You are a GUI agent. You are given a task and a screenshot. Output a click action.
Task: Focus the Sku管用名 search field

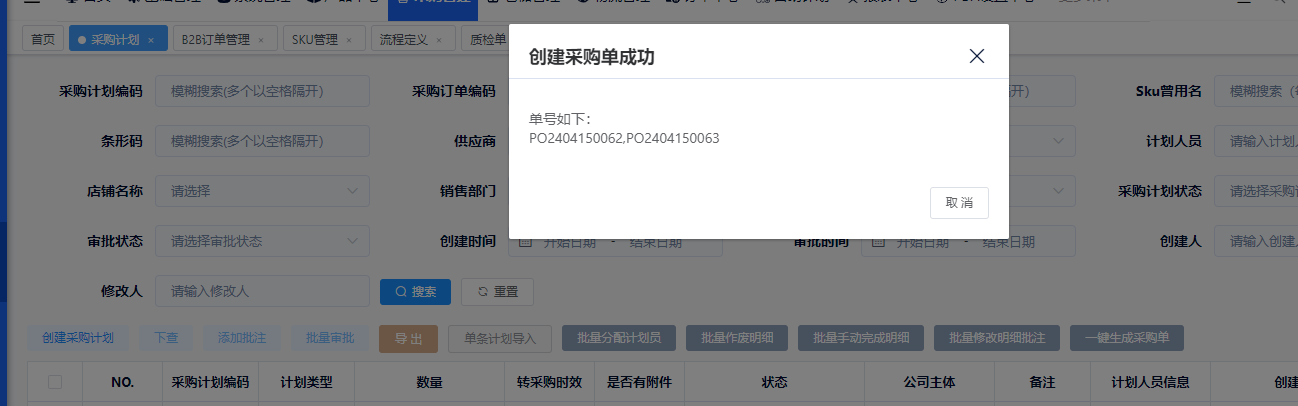tap(1256, 91)
